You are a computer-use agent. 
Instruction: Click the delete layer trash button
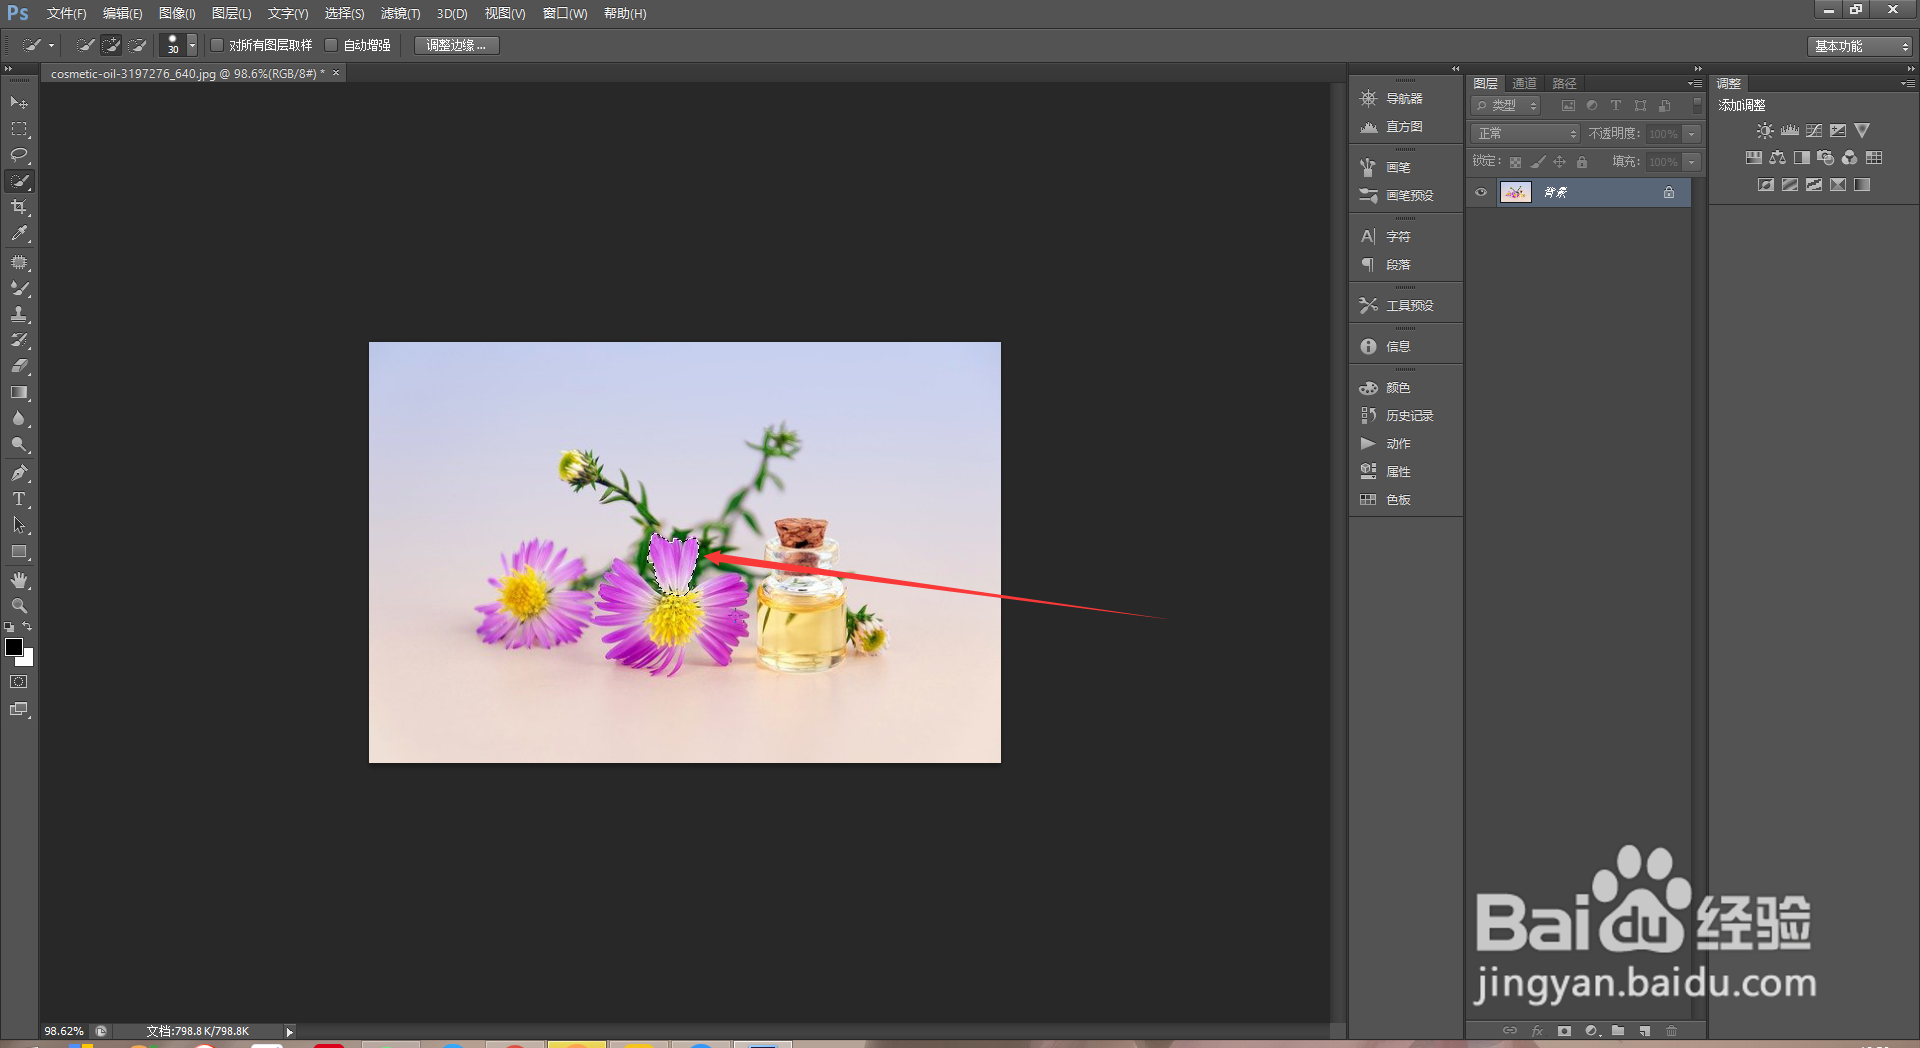coord(1671,1031)
